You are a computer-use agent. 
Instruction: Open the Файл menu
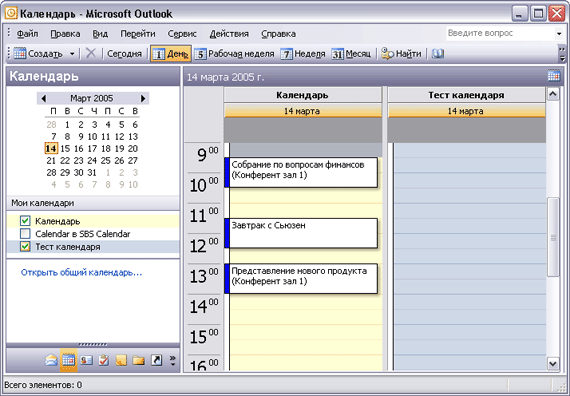click(27, 34)
